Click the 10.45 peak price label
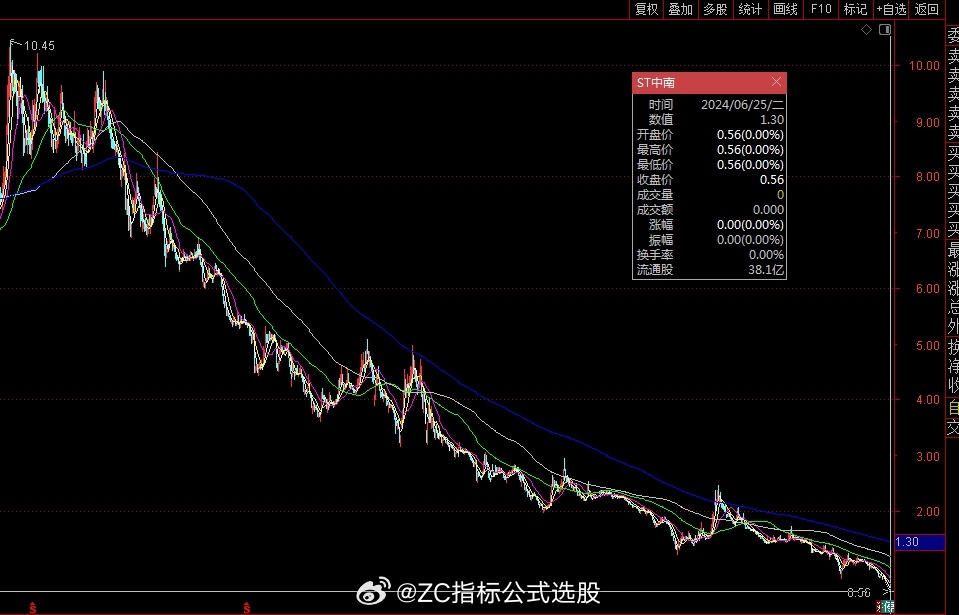This screenshot has height=615, width=959. (x=39, y=46)
